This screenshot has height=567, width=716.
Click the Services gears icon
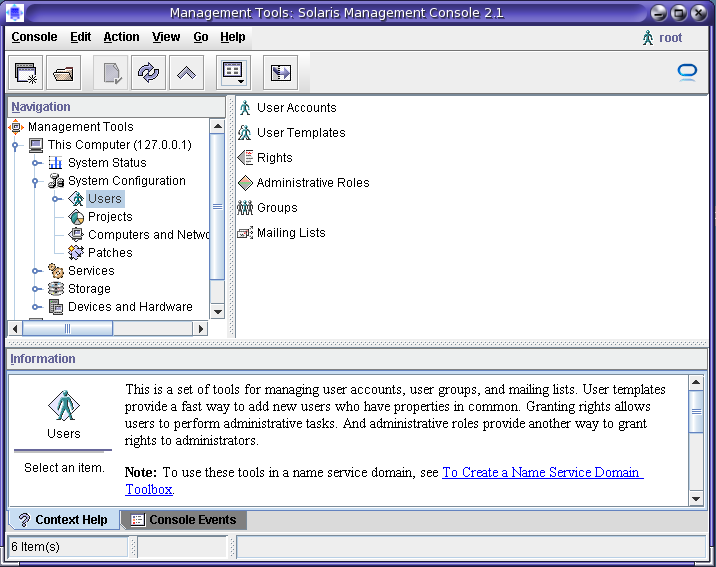click(x=56, y=271)
